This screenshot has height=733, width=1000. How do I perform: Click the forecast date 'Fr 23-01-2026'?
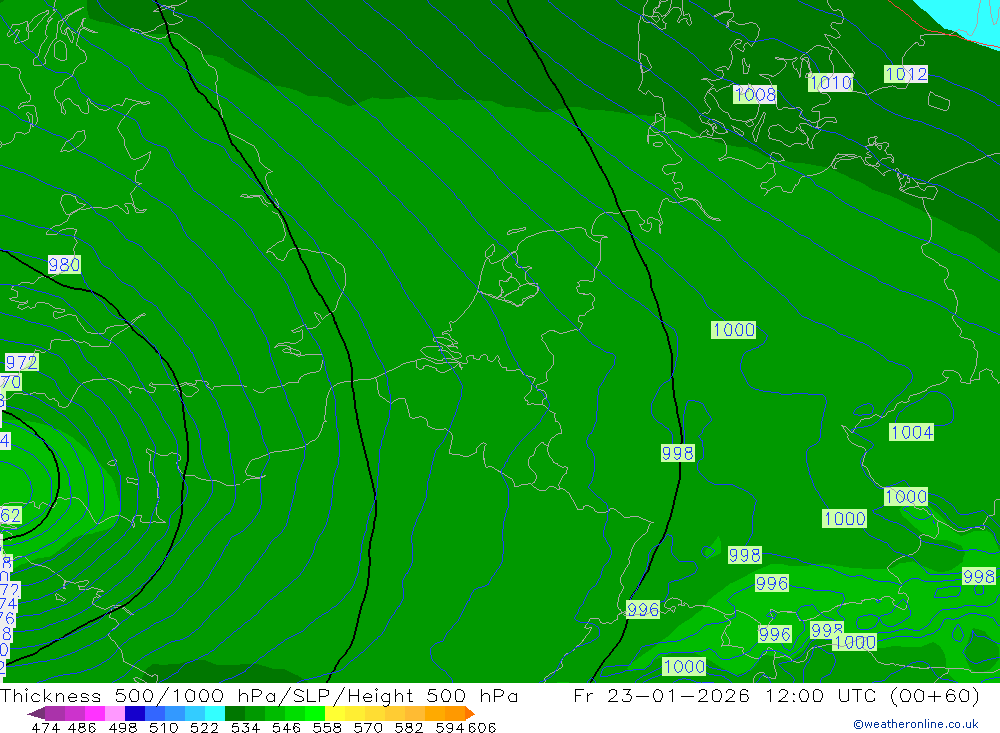661,695
